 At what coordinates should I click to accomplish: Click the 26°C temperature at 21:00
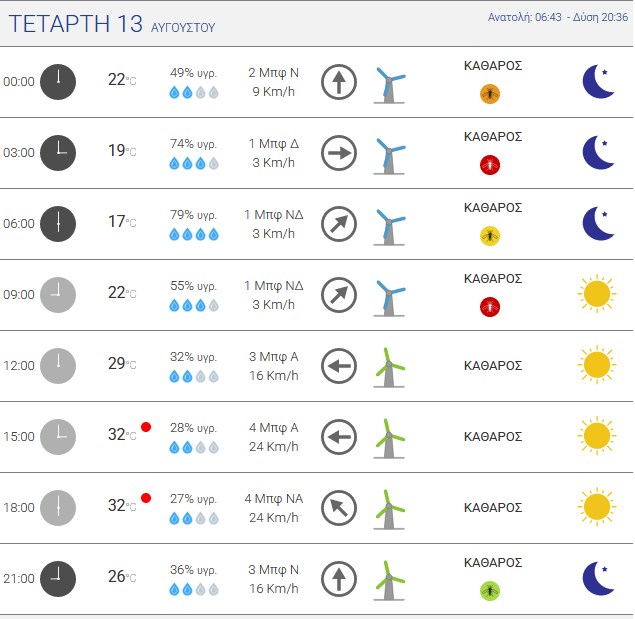(x=122, y=576)
